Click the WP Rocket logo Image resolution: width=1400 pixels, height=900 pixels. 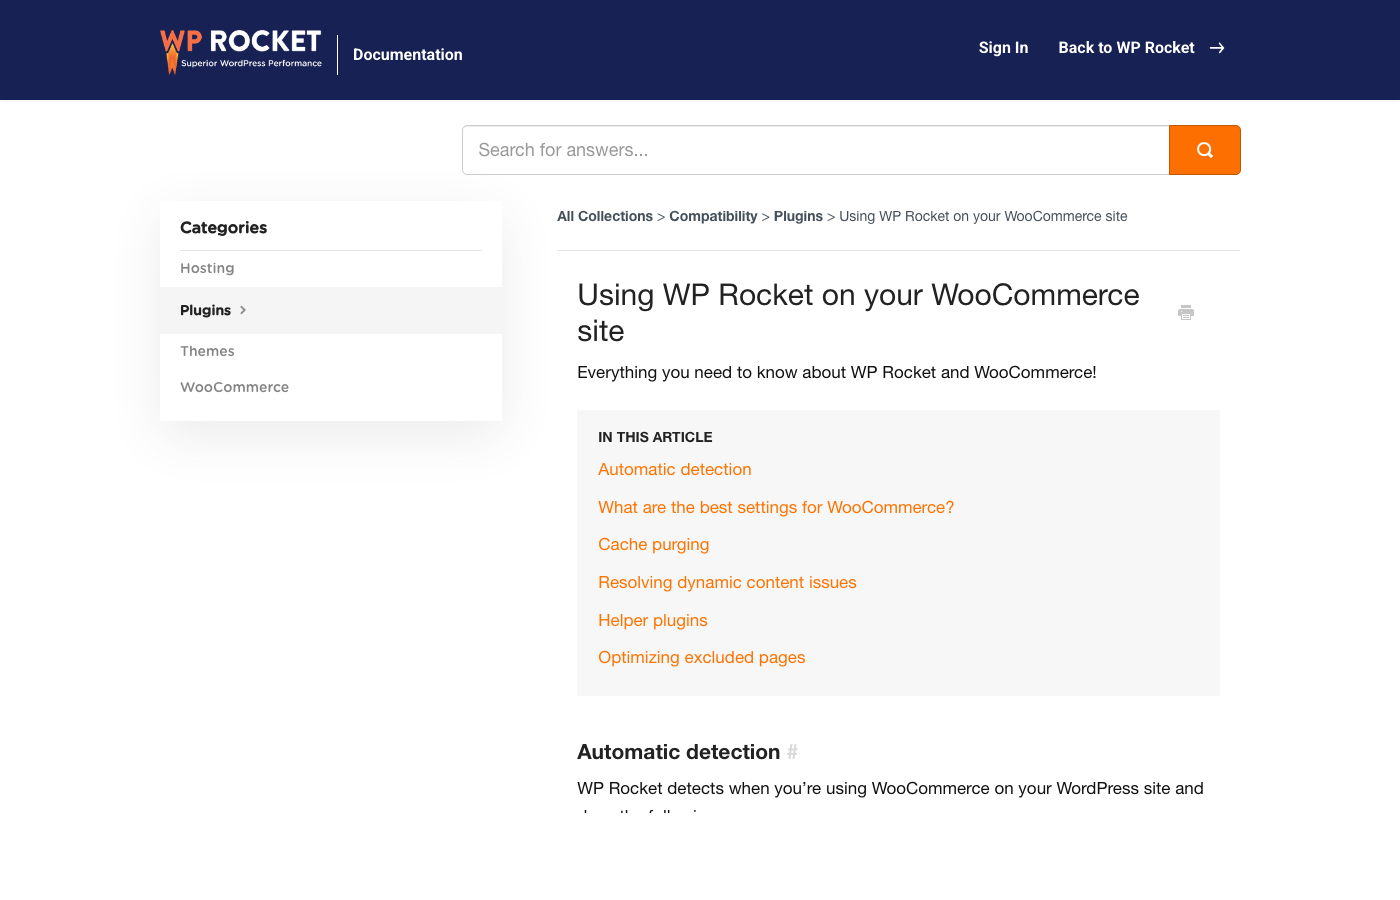(x=240, y=50)
